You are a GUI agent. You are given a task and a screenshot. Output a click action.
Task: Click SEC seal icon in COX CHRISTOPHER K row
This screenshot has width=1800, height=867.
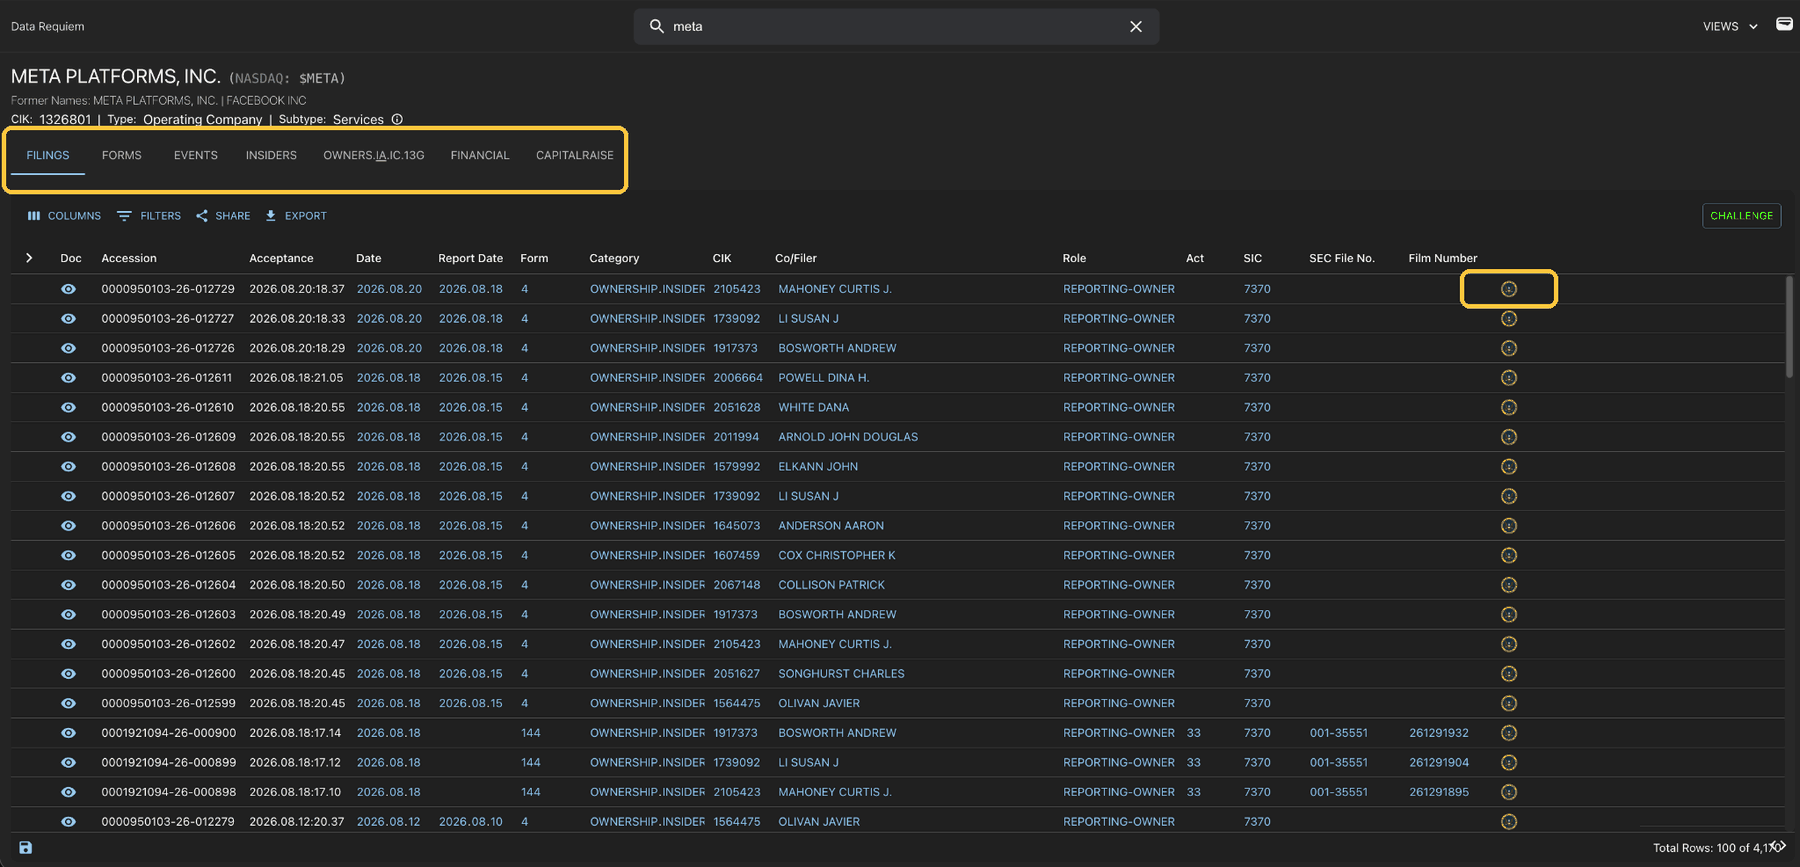[x=1509, y=556]
